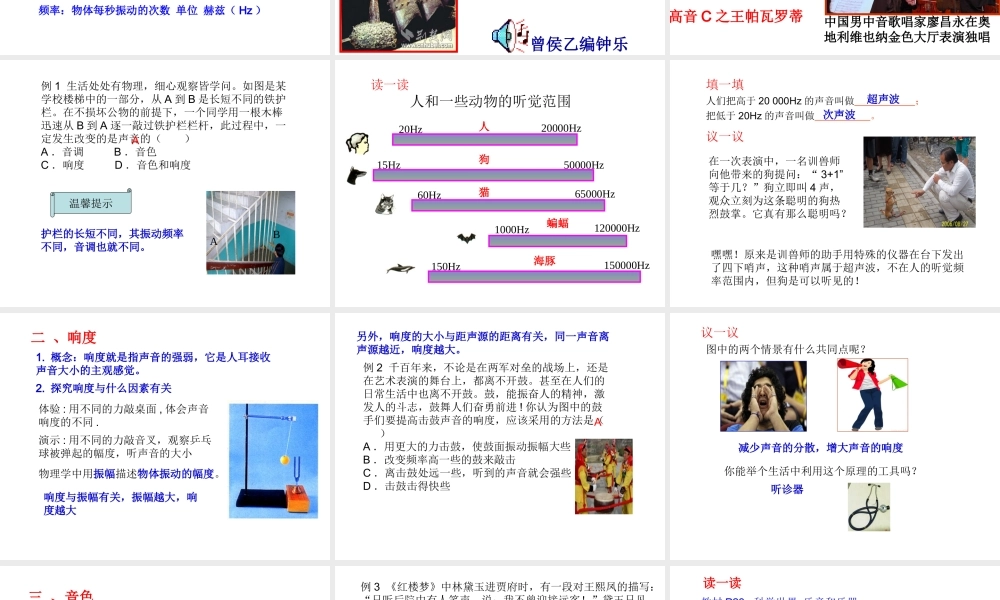Click option D. 音色和响度
This screenshot has width=1000, height=600.
(x=153, y=165)
